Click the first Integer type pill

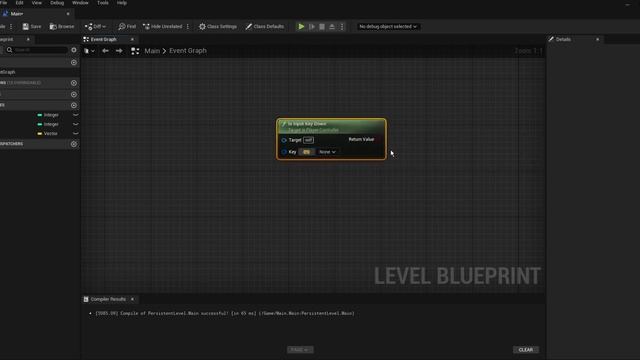pyautogui.click(x=48, y=115)
